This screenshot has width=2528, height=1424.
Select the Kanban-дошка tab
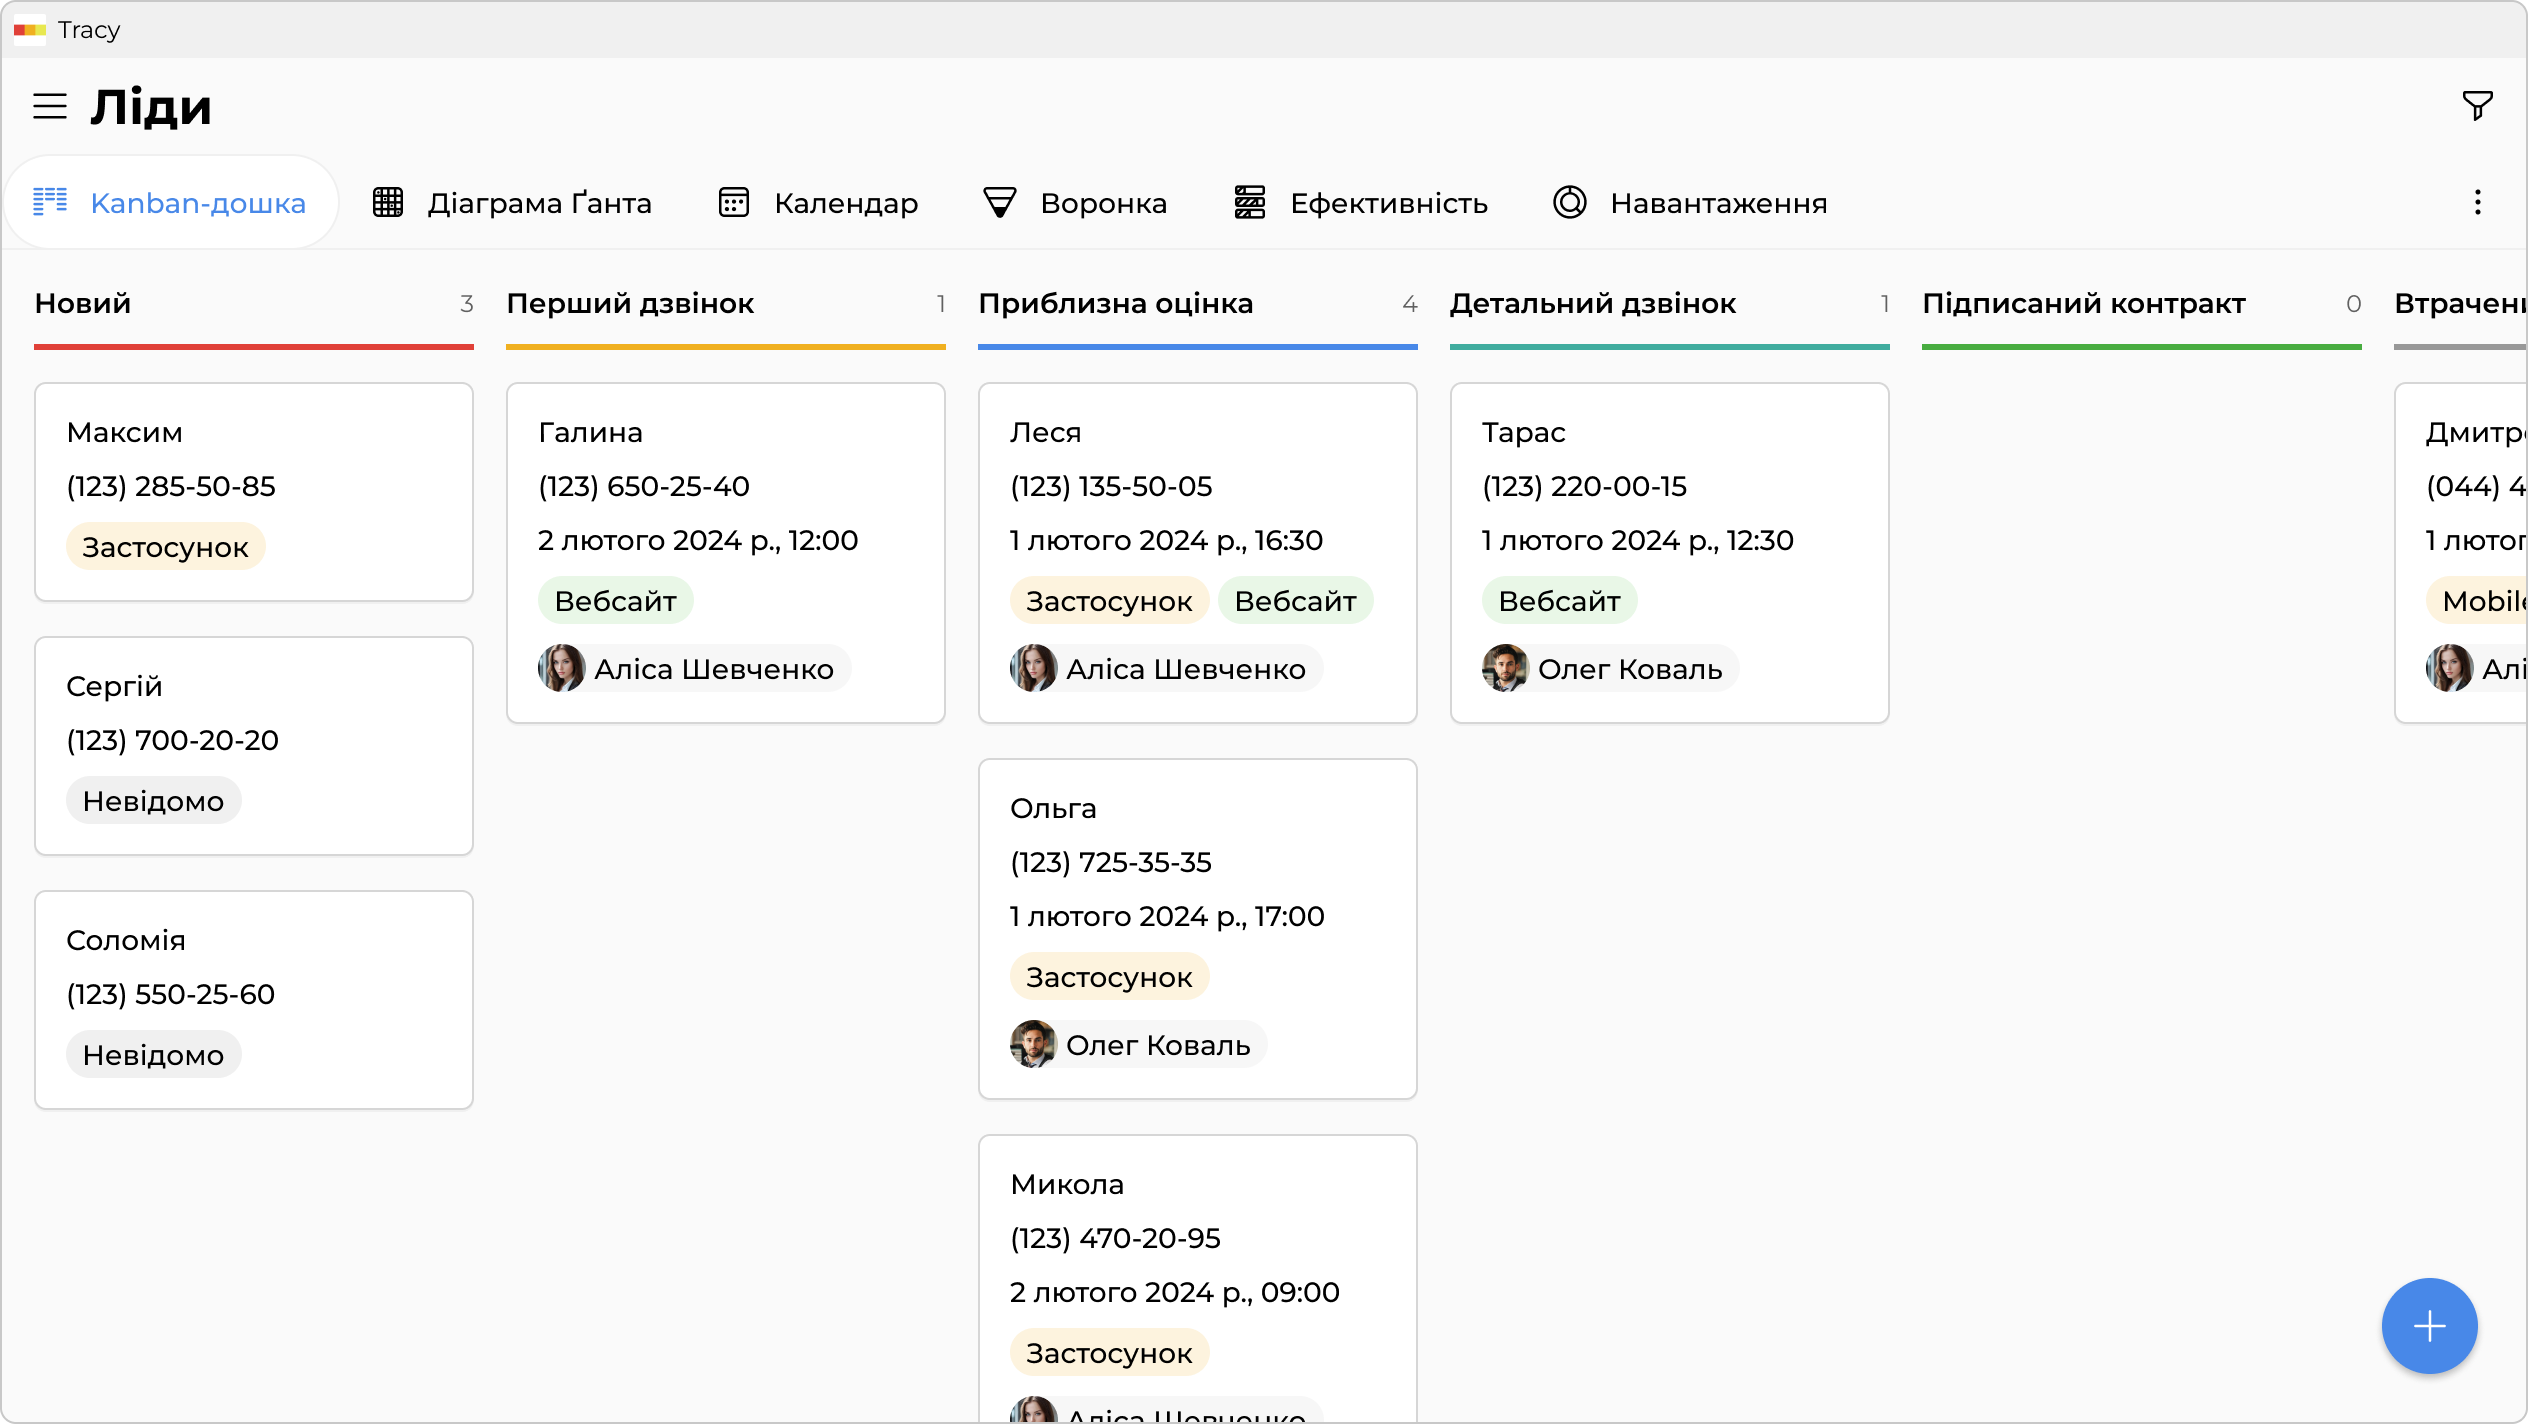pos(170,203)
